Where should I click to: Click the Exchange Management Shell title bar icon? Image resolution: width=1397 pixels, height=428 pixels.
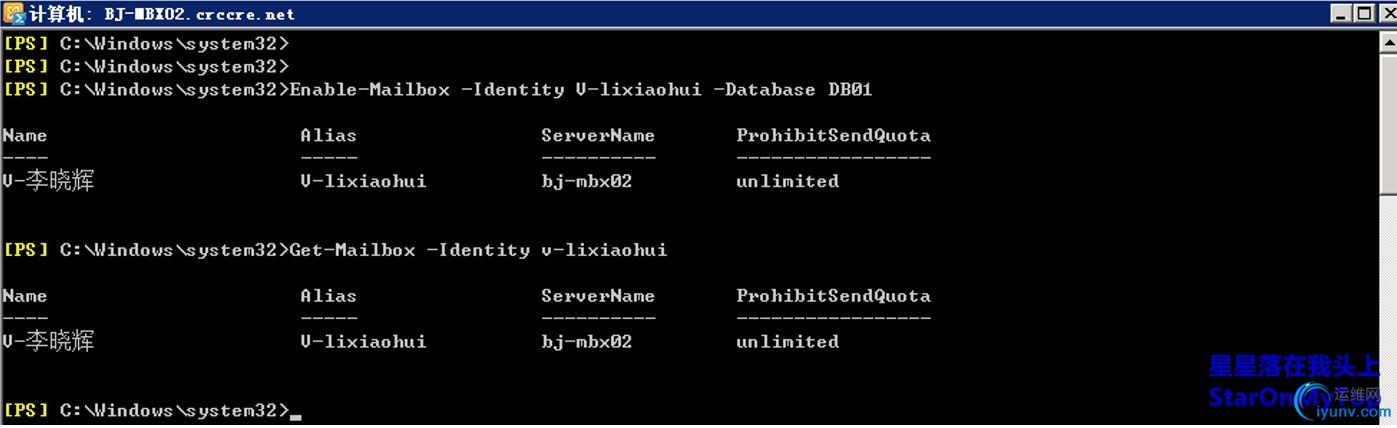(x=14, y=14)
